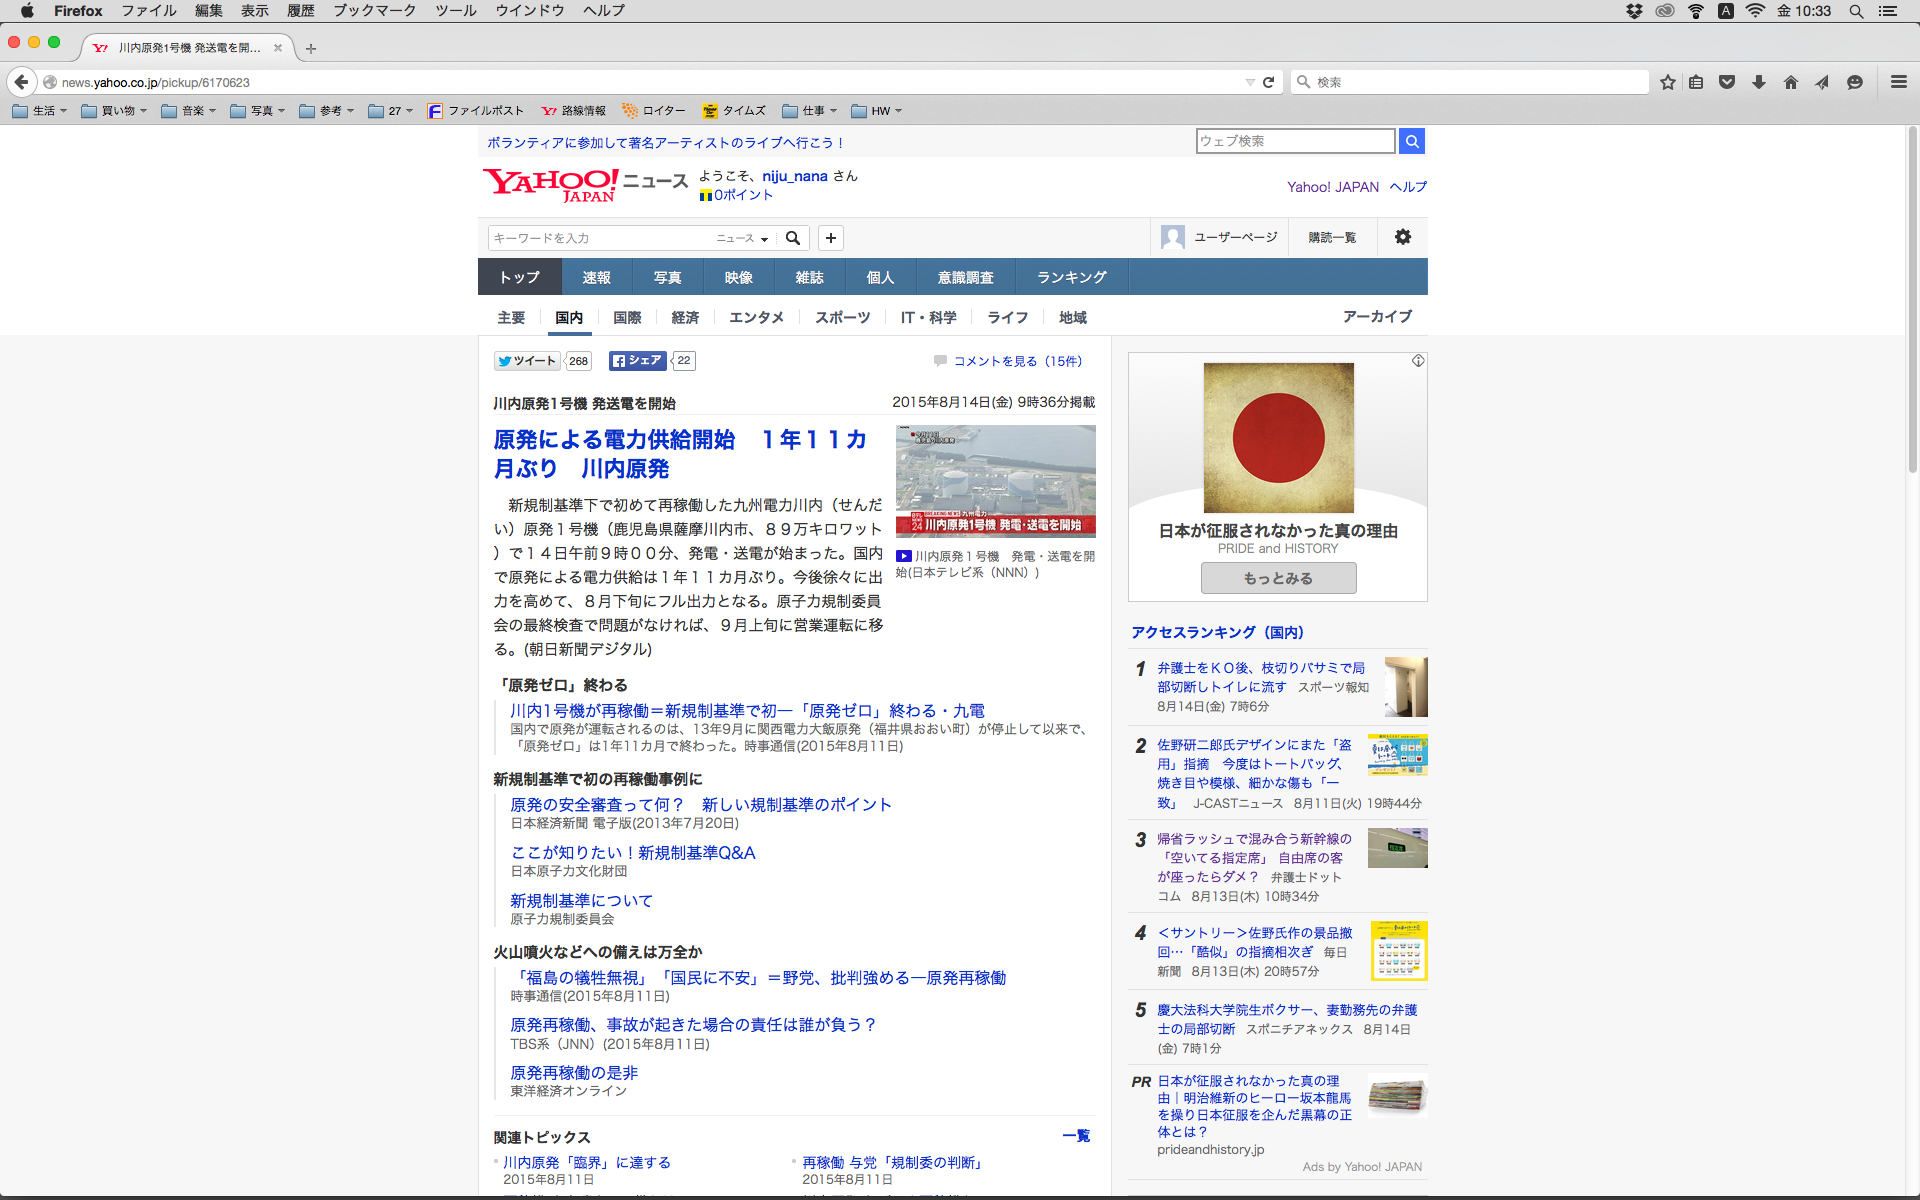Expand the ニュース search category dropdown
Viewport: 1920px width, 1200px height.
742,238
